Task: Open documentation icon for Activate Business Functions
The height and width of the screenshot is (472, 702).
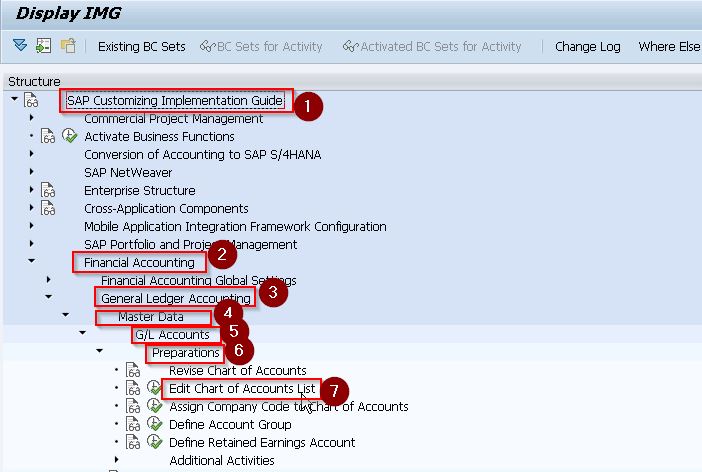Action: point(48,136)
